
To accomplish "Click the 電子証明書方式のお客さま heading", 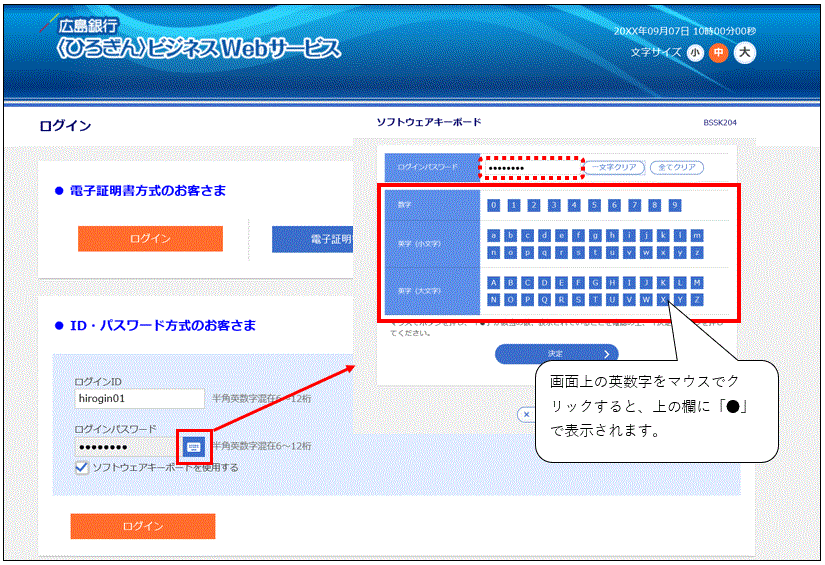I will coord(148,190).
